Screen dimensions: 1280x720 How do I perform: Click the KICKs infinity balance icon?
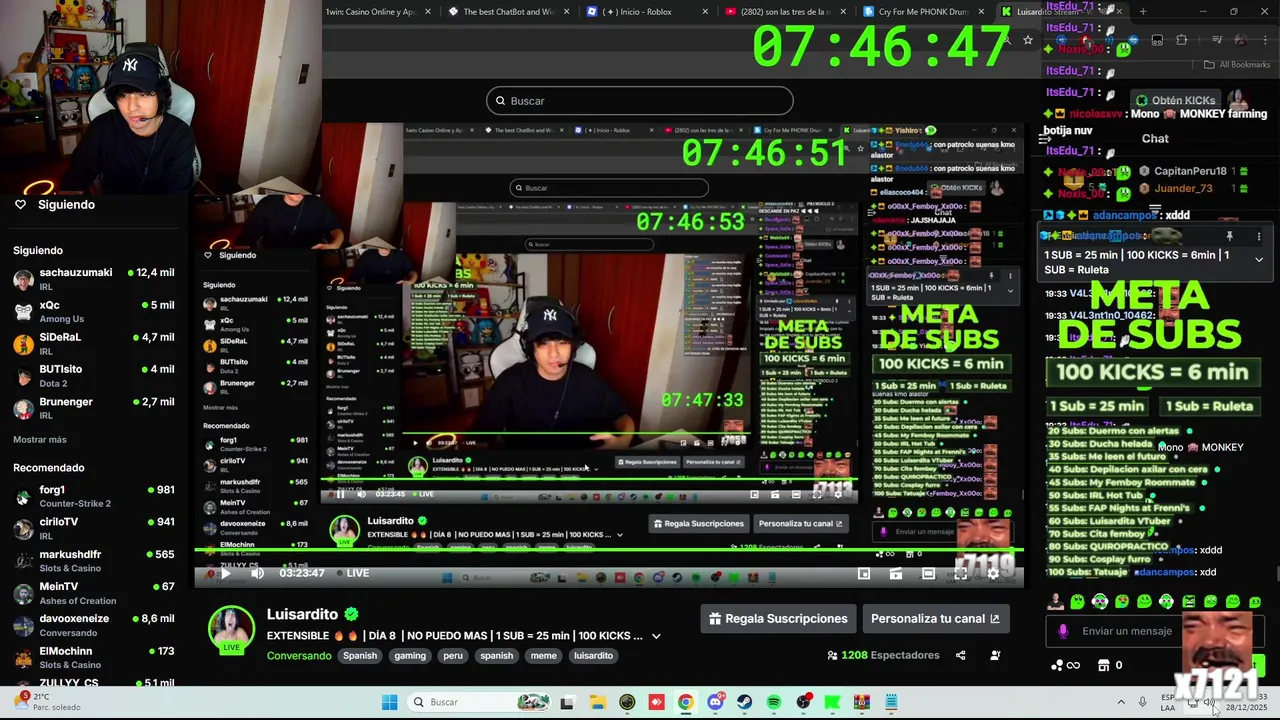(1066, 665)
